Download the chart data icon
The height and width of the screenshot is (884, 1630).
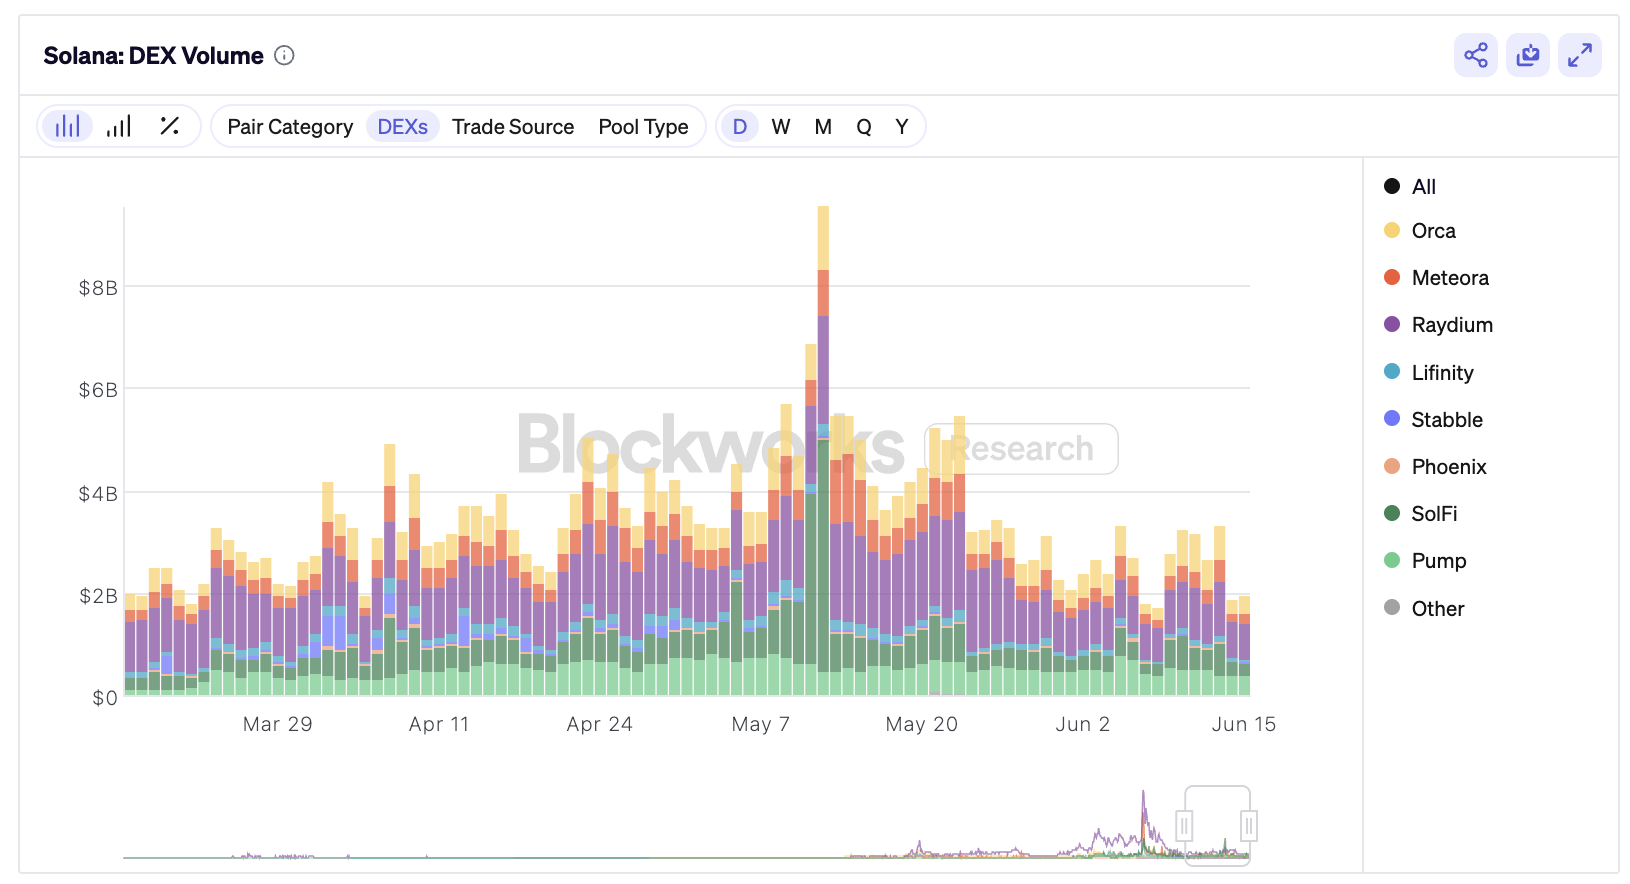[1527, 55]
